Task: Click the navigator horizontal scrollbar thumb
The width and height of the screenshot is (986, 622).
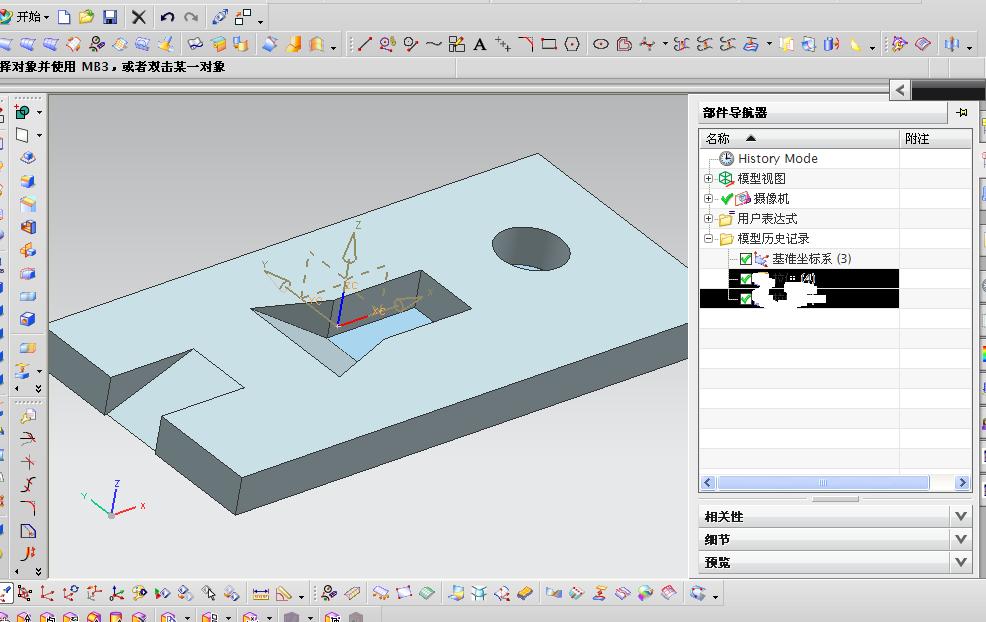Action: tap(823, 482)
